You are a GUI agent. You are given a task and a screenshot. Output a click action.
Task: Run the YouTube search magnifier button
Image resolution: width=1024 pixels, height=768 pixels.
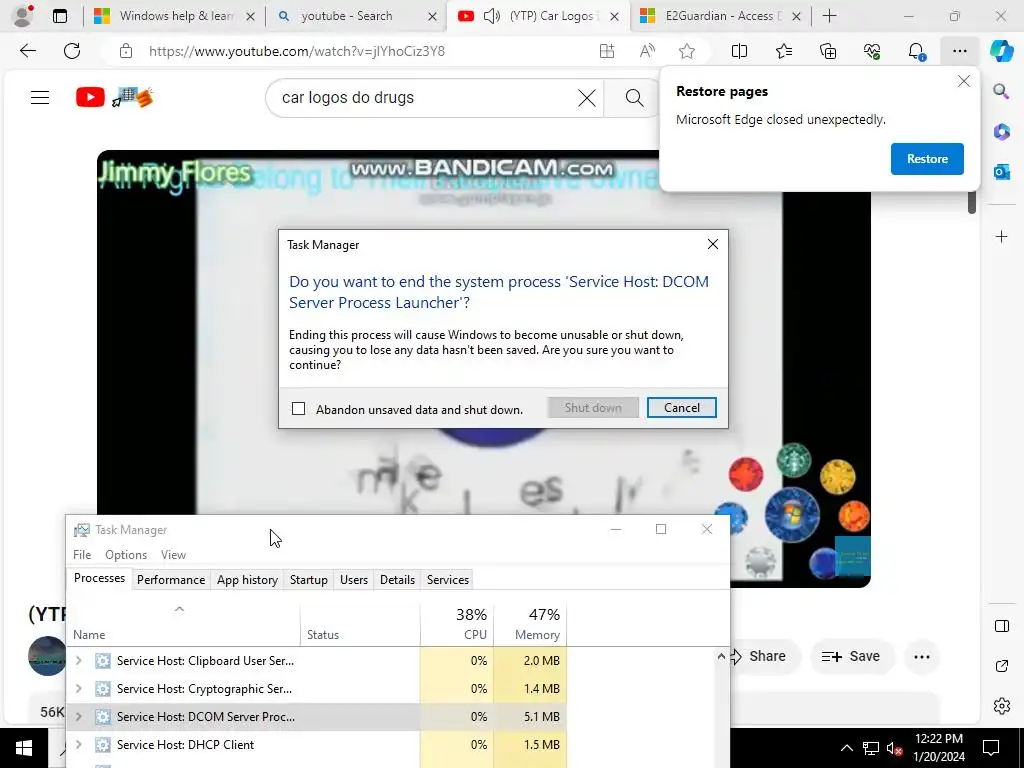pyautogui.click(x=633, y=98)
